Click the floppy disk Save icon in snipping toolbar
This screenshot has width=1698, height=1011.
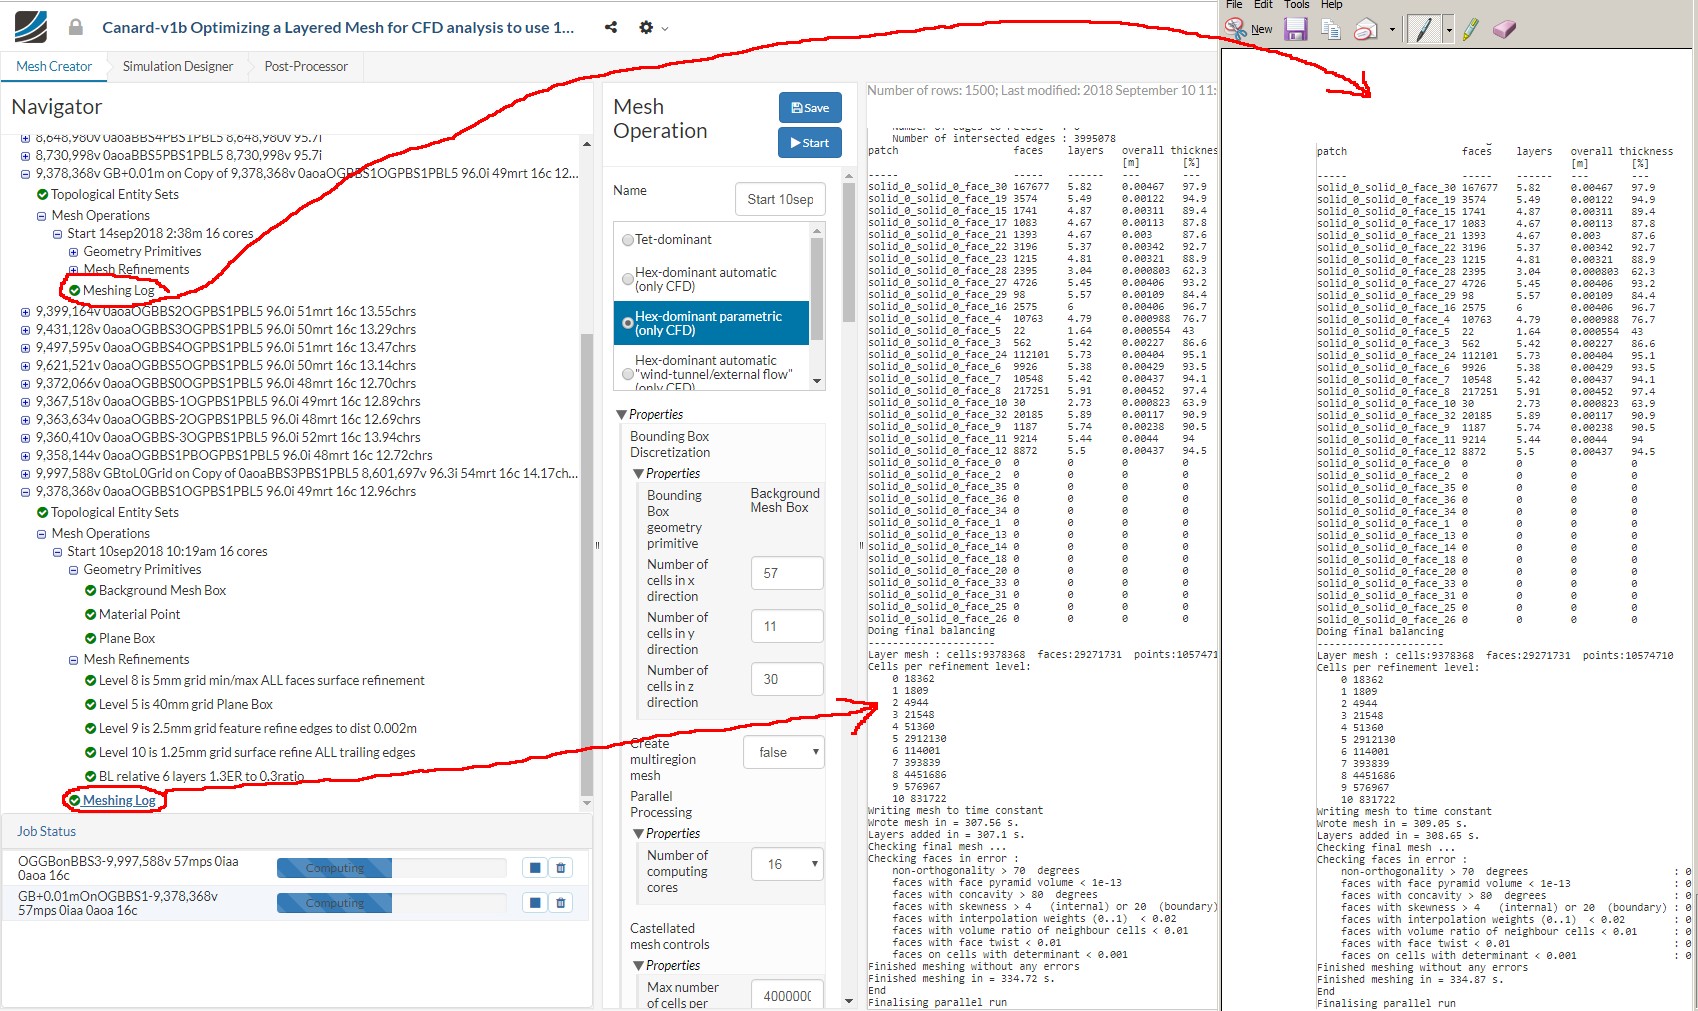(x=1296, y=29)
